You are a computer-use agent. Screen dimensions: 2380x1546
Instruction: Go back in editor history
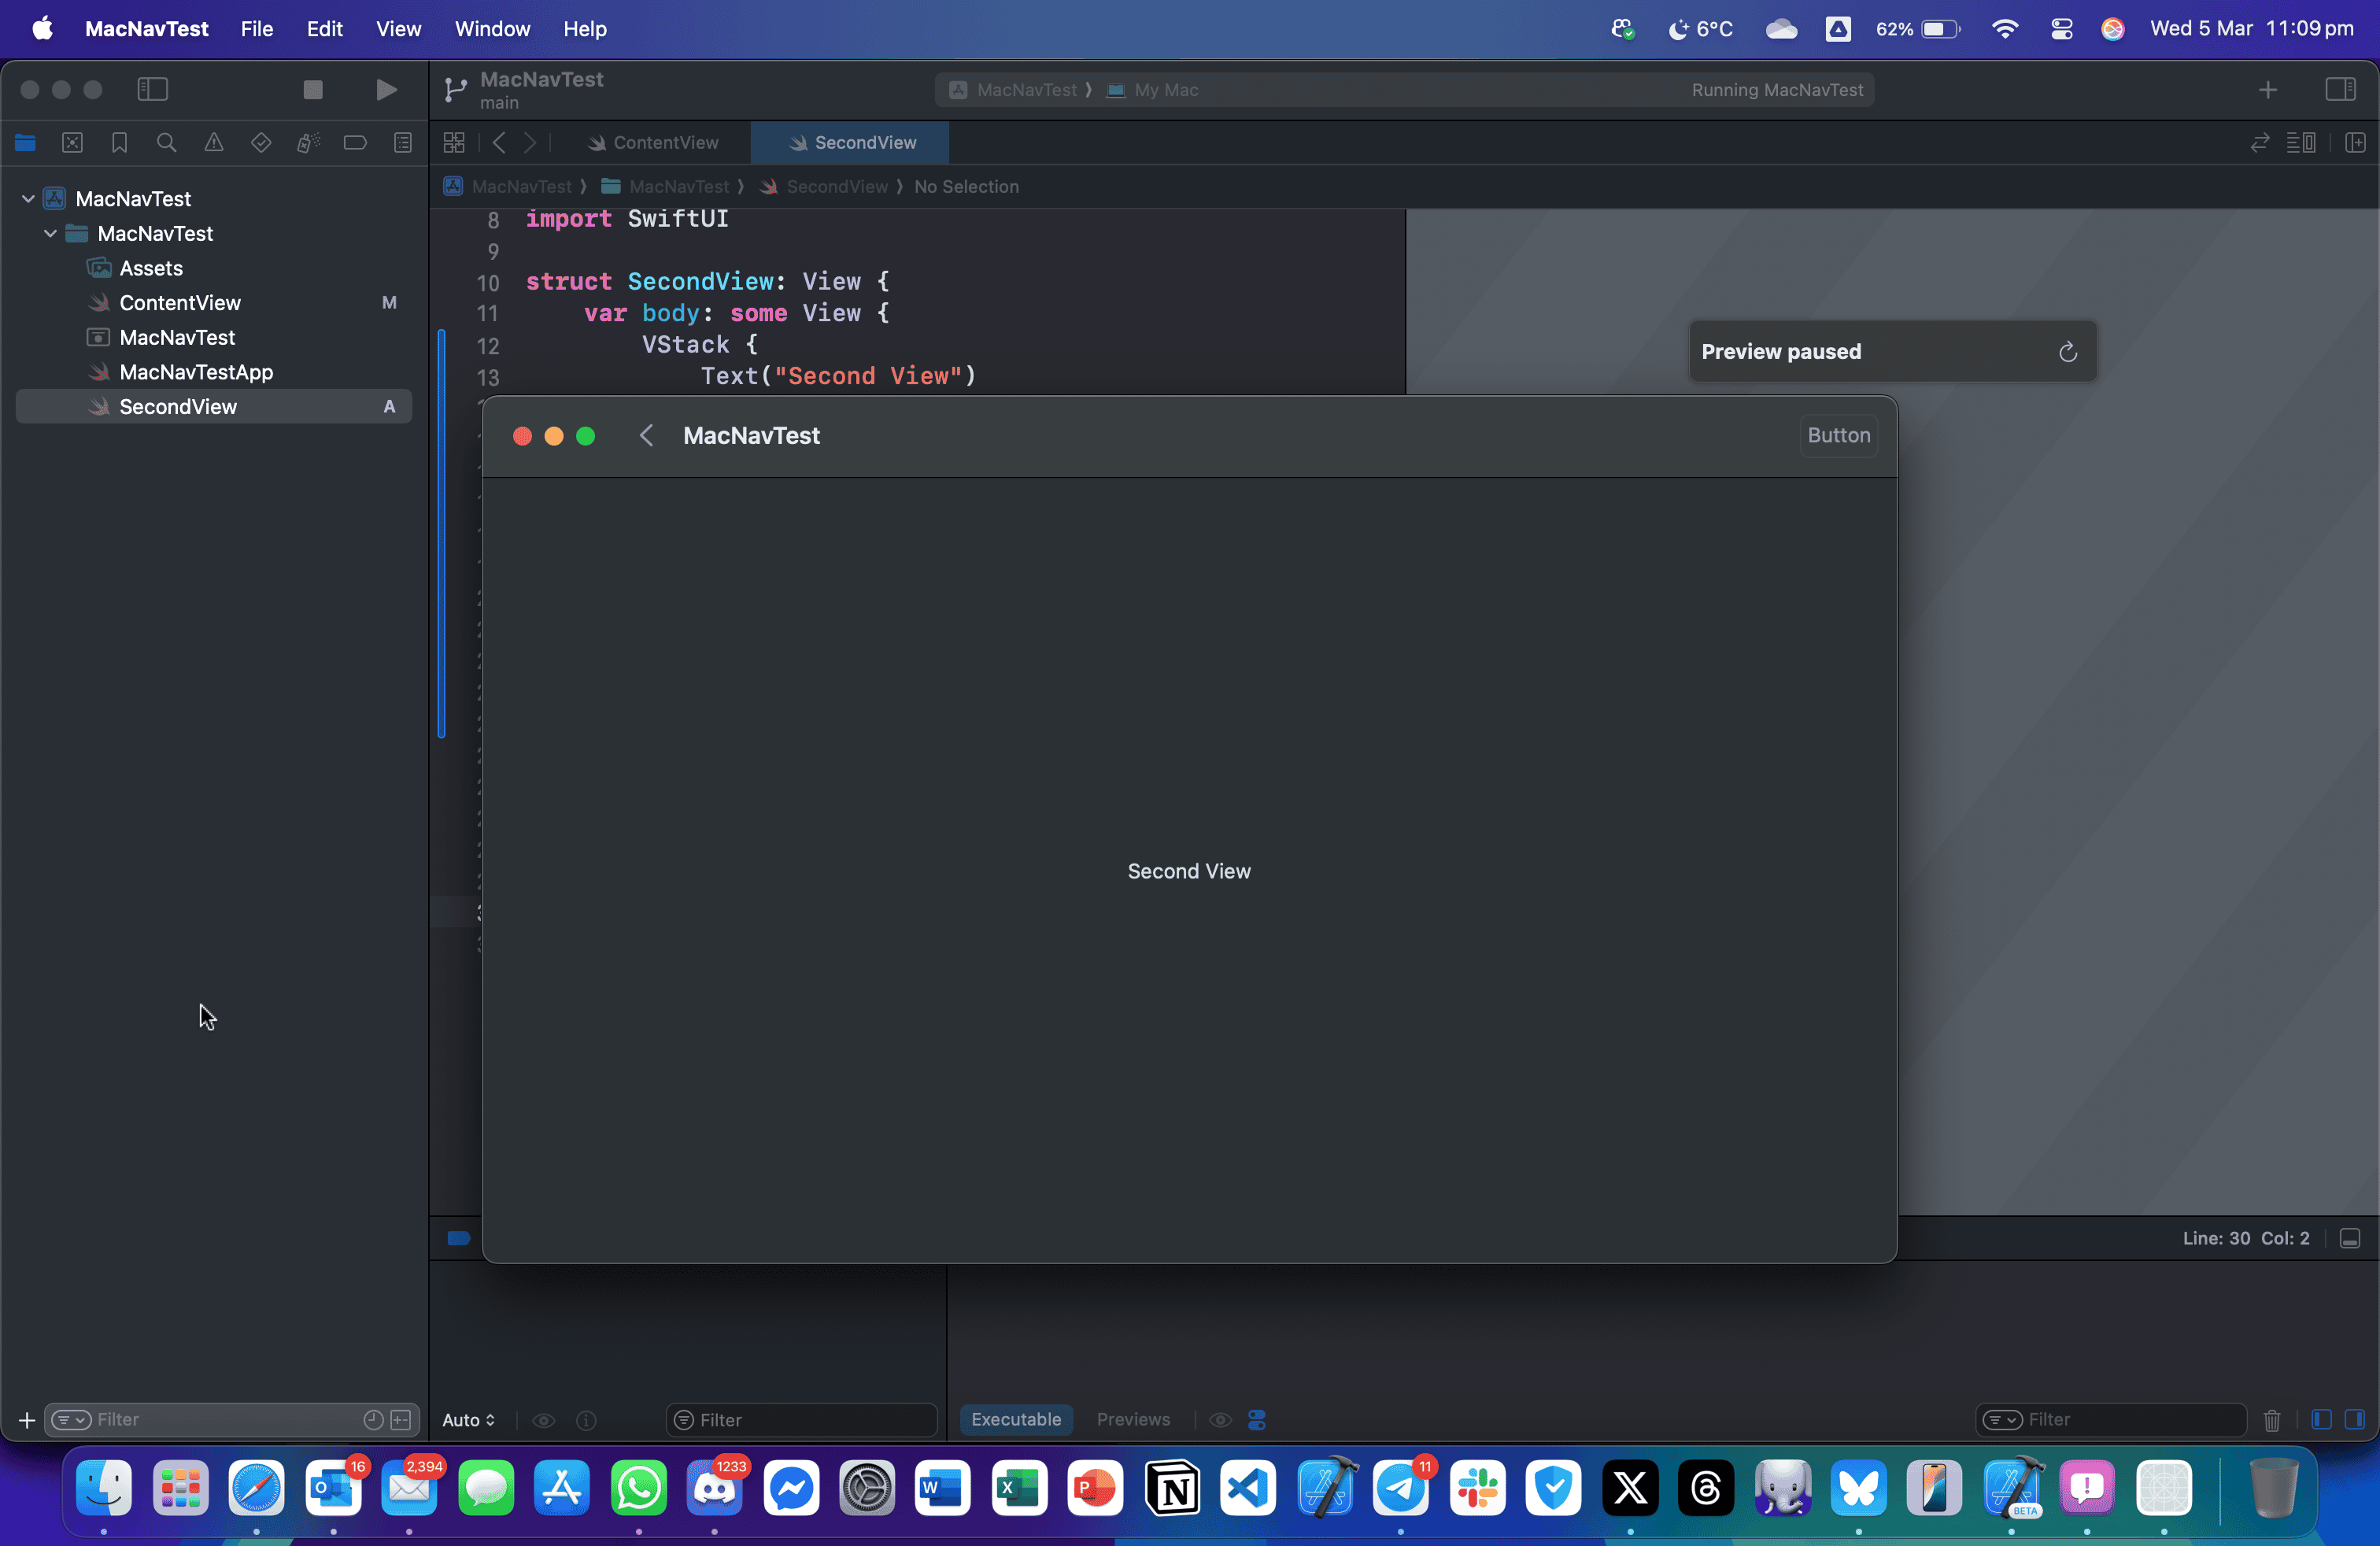499,143
